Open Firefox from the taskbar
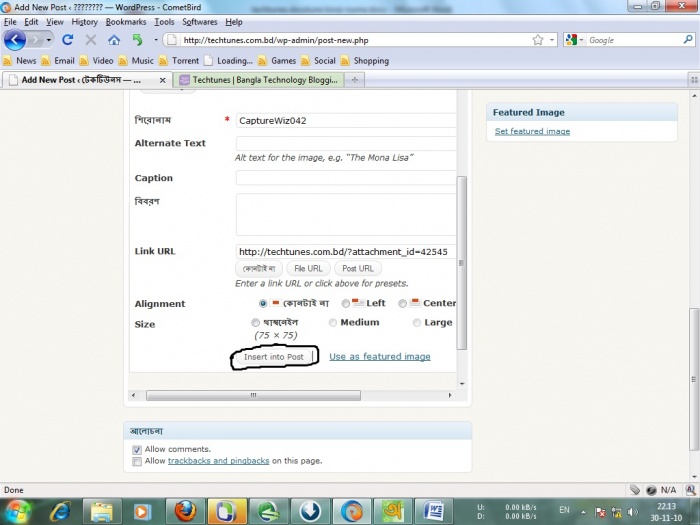Viewport: 700px width, 525px height. point(185,512)
